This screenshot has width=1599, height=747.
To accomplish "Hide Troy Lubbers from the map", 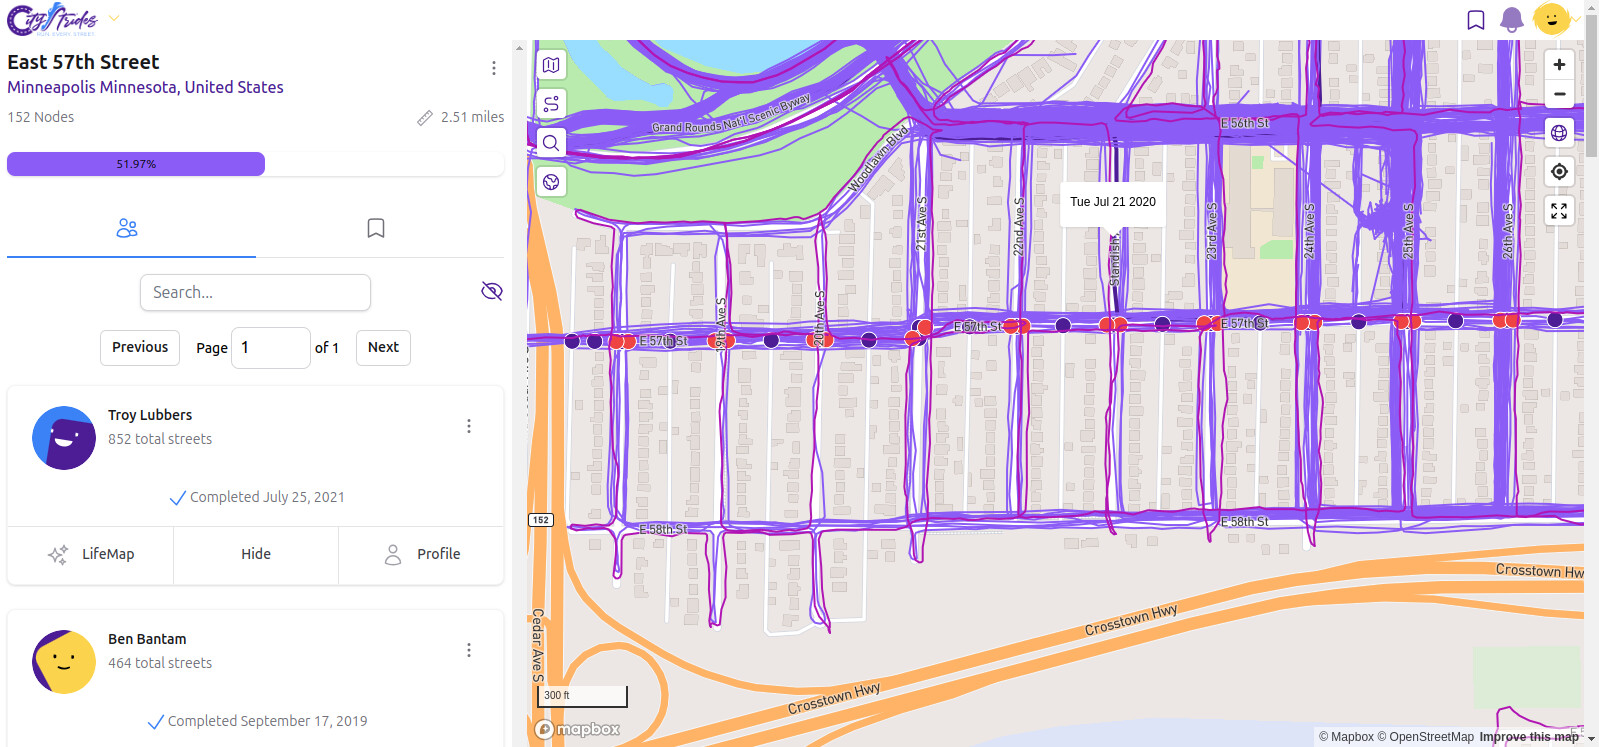I will tap(256, 554).
